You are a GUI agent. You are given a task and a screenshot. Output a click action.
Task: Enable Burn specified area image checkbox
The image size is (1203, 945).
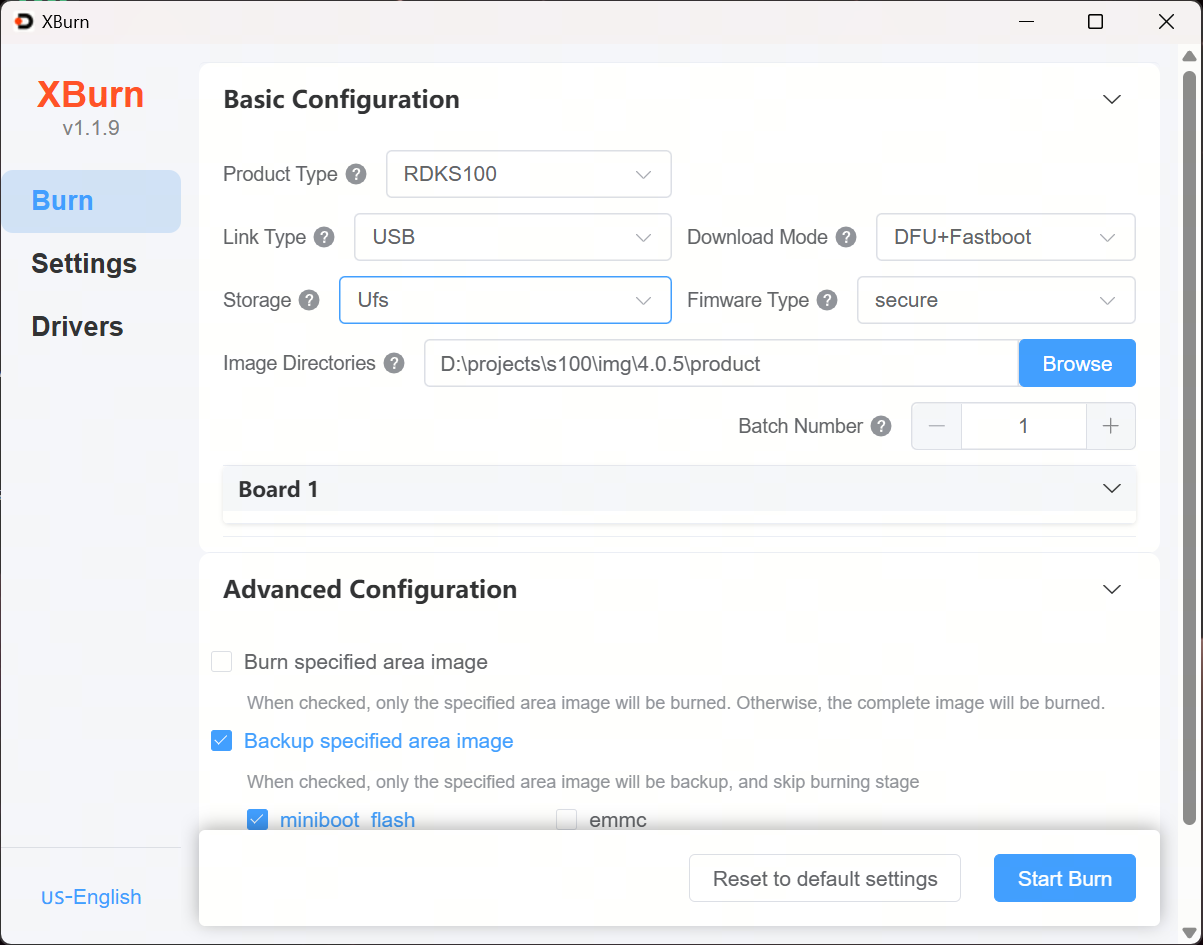pos(222,662)
